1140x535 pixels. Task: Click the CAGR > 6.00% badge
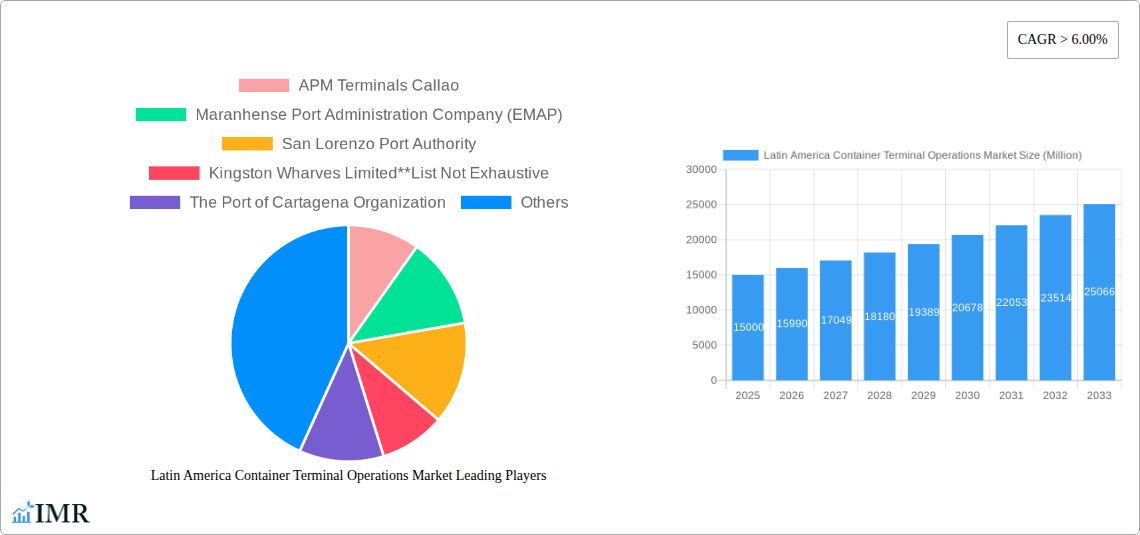pyautogui.click(x=1062, y=40)
